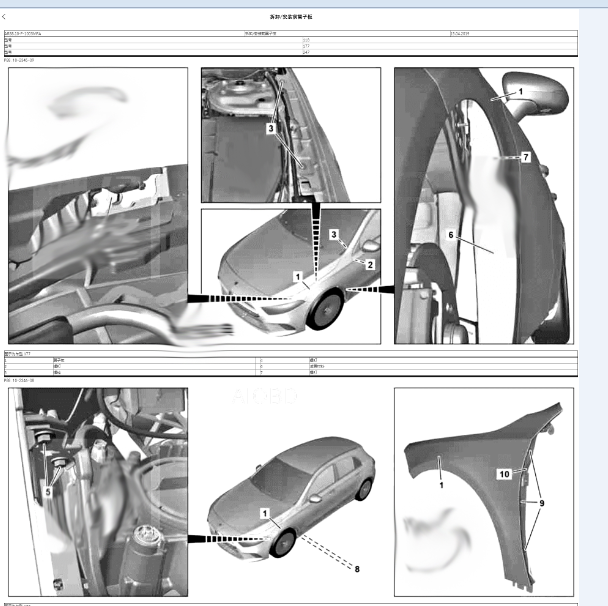
Task: Select callout 5 on the strut mount image
Action: 48,492
